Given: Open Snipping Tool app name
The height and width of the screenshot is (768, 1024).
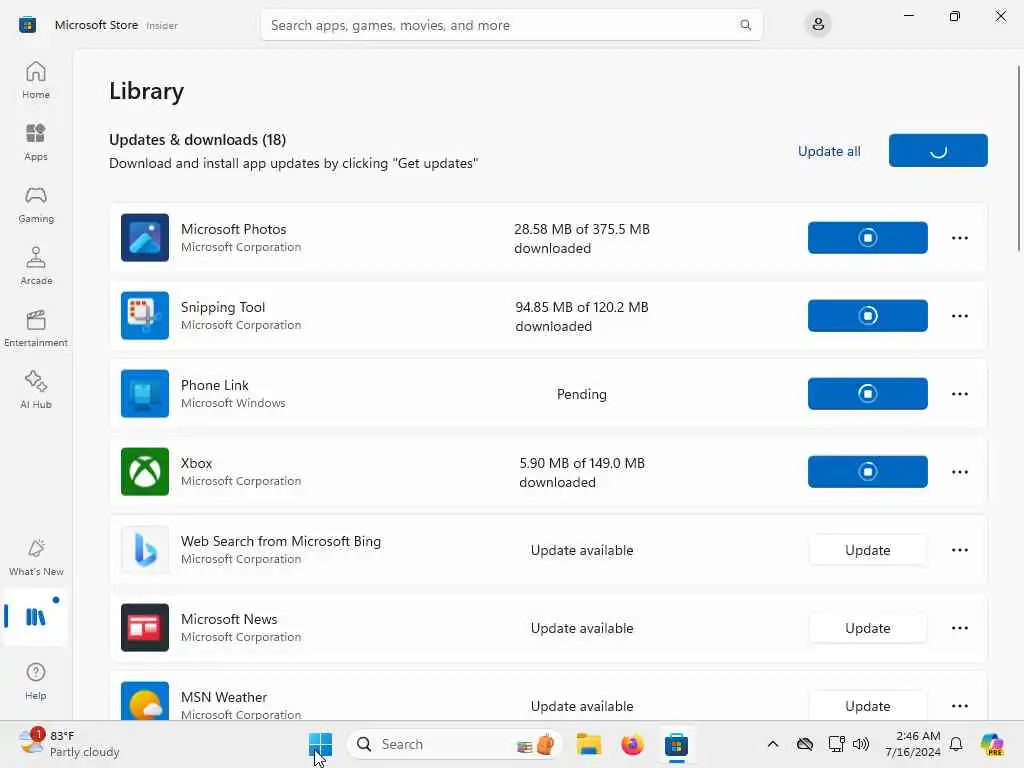Looking at the screenshot, I should click(223, 307).
